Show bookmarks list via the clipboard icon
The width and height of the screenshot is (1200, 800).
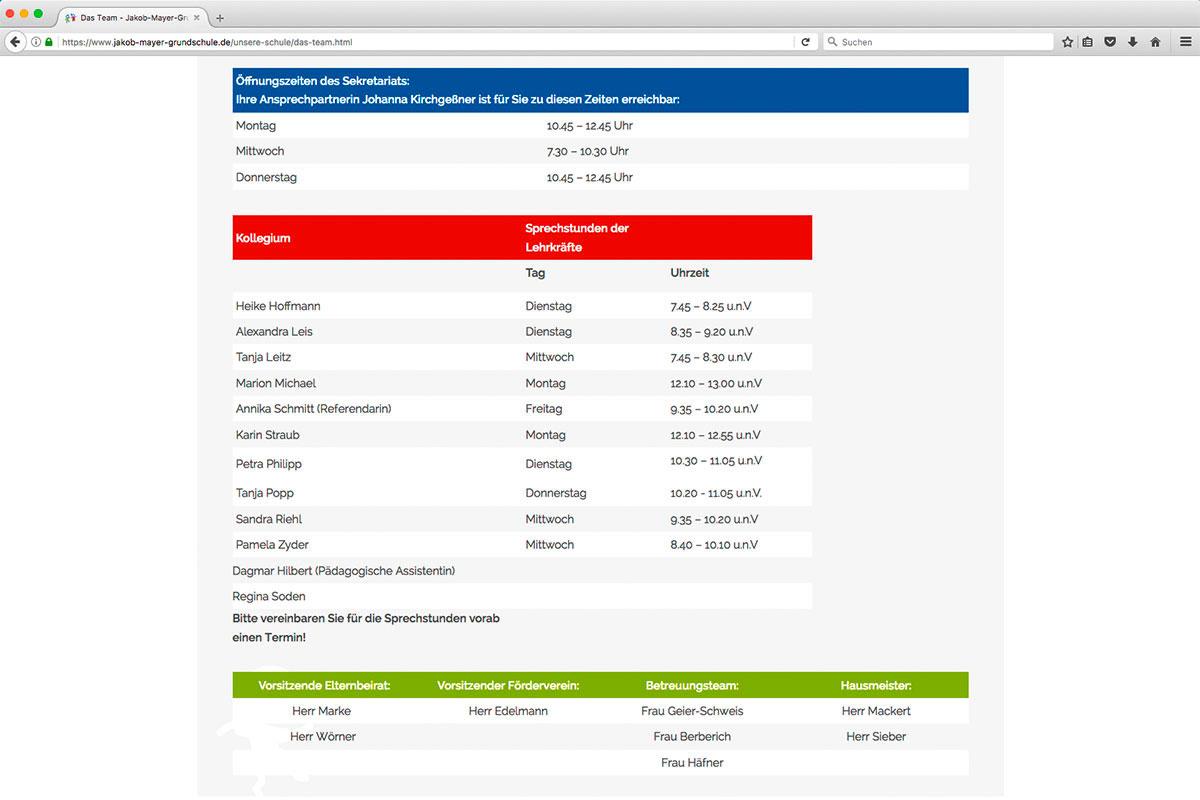point(1088,42)
